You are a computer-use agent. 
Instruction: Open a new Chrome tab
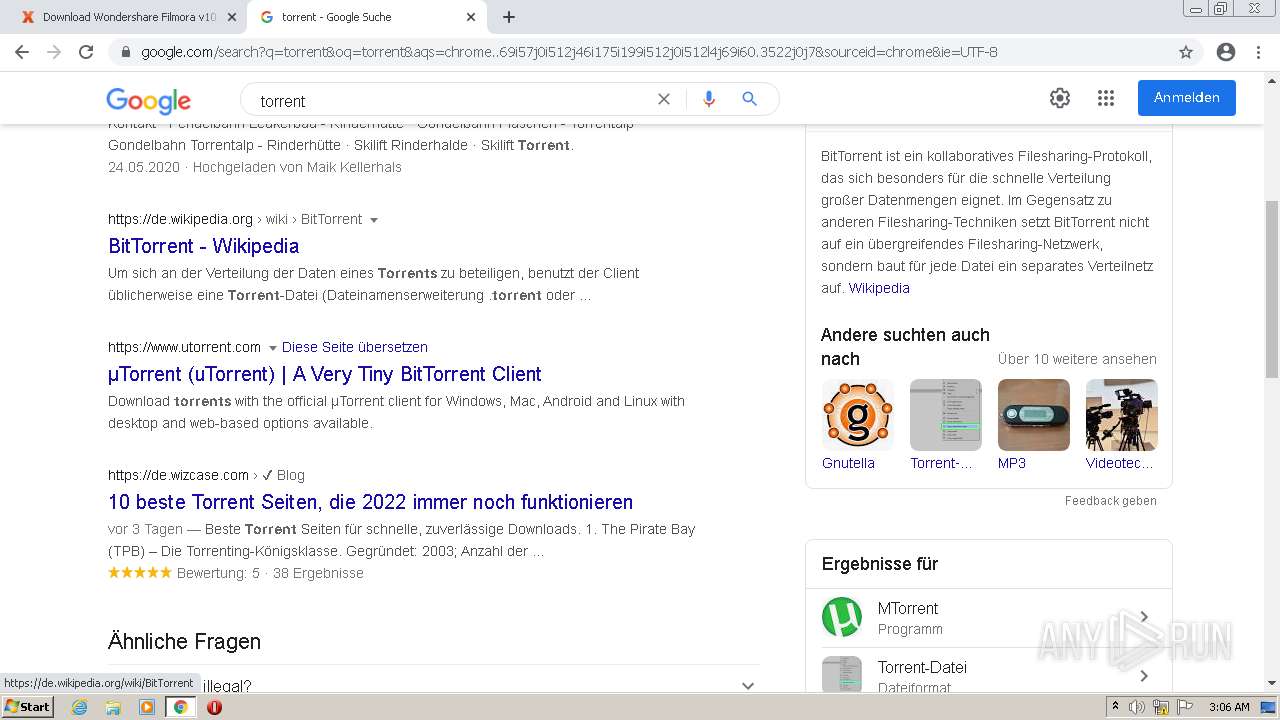click(x=509, y=17)
